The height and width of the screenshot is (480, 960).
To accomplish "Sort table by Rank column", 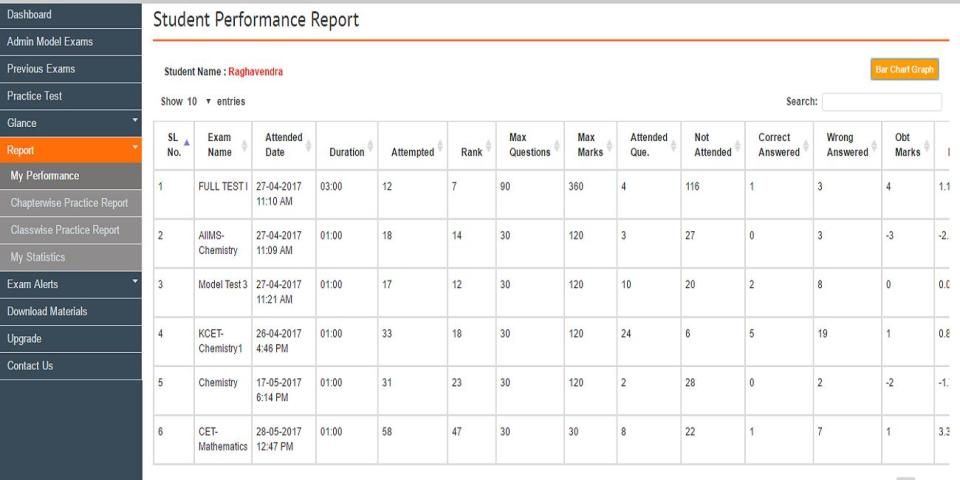I will click(469, 152).
